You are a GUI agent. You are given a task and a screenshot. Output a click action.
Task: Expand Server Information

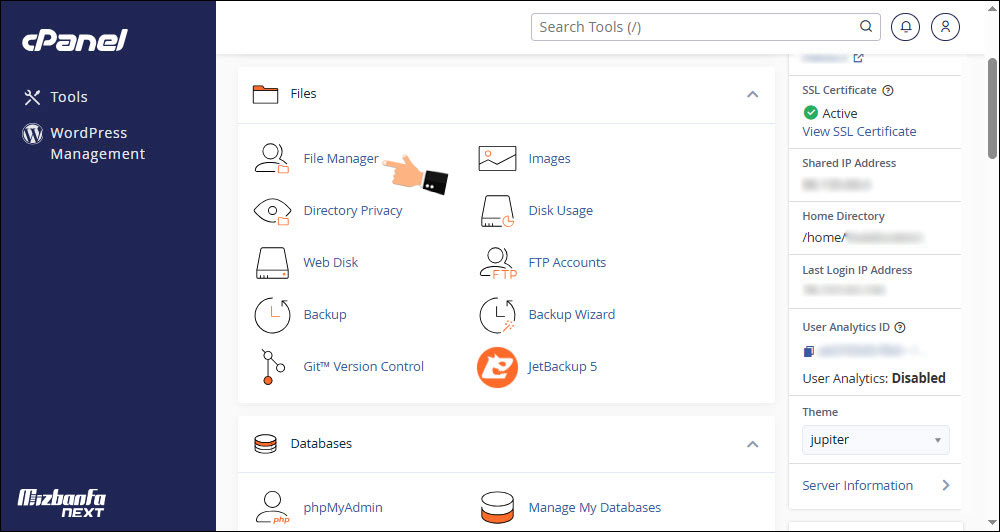(x=946, y=485)
